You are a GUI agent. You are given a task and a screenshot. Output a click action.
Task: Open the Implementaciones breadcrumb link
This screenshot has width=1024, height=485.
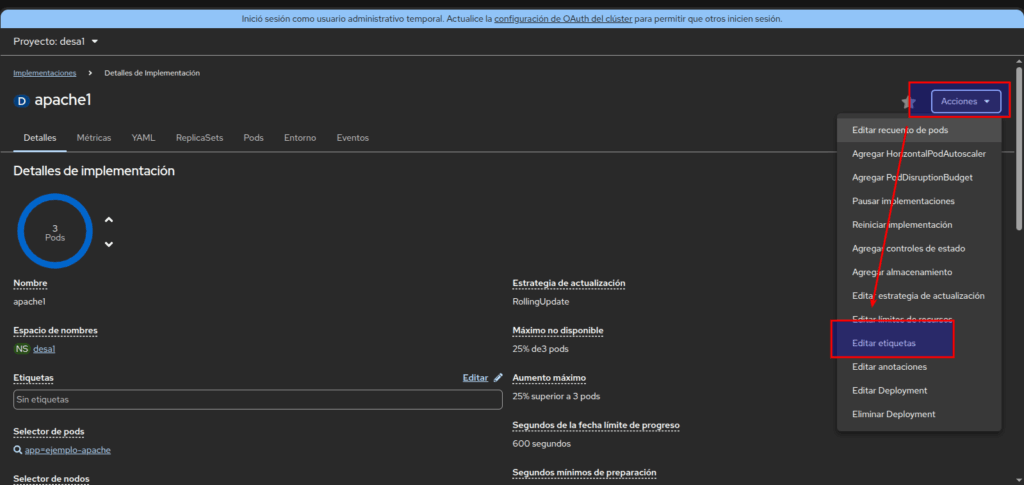(x=44, y=73)
